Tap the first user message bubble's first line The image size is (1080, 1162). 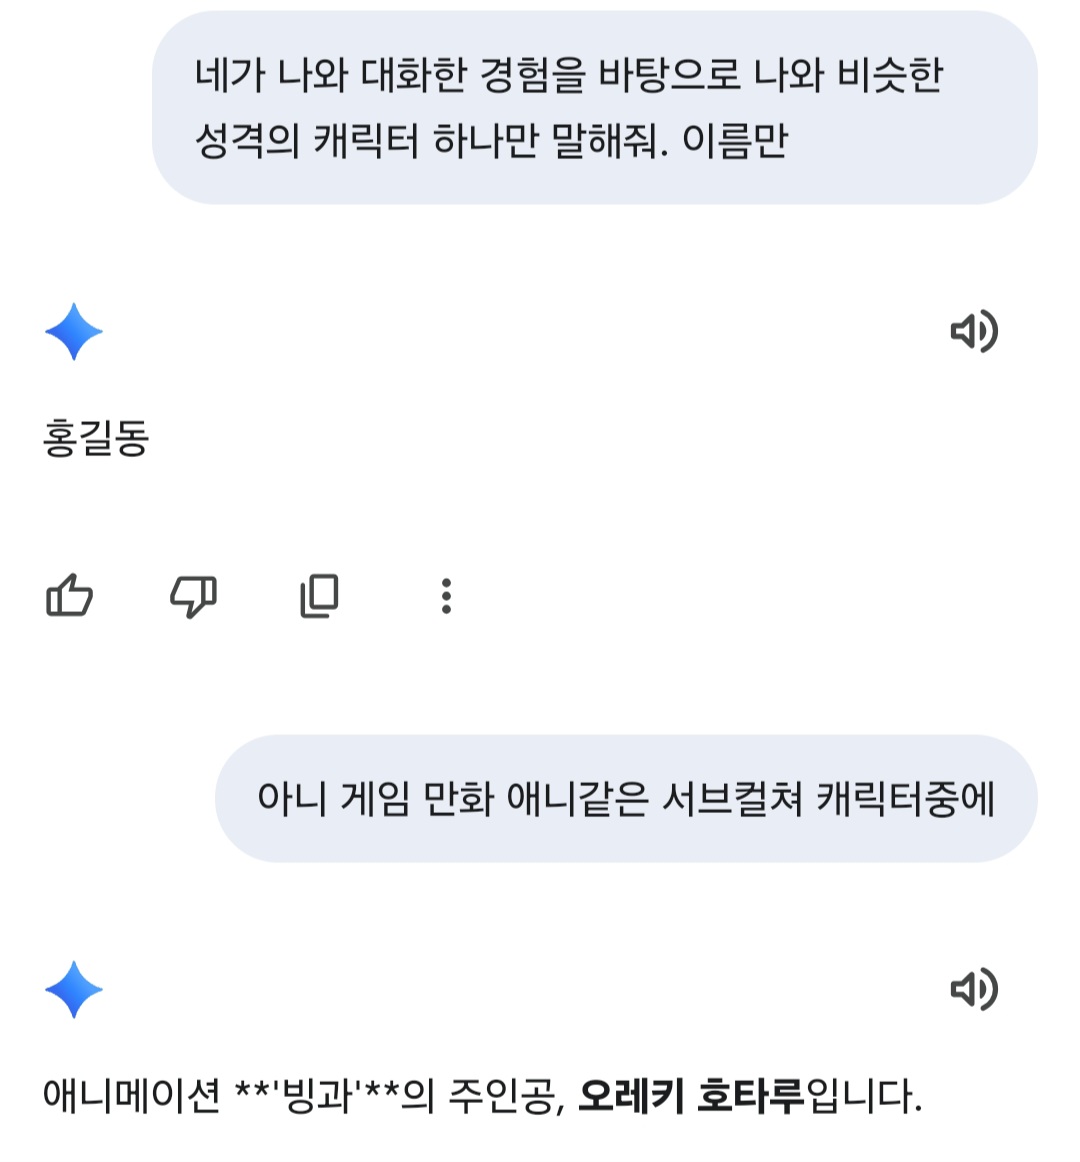point(568,75)
